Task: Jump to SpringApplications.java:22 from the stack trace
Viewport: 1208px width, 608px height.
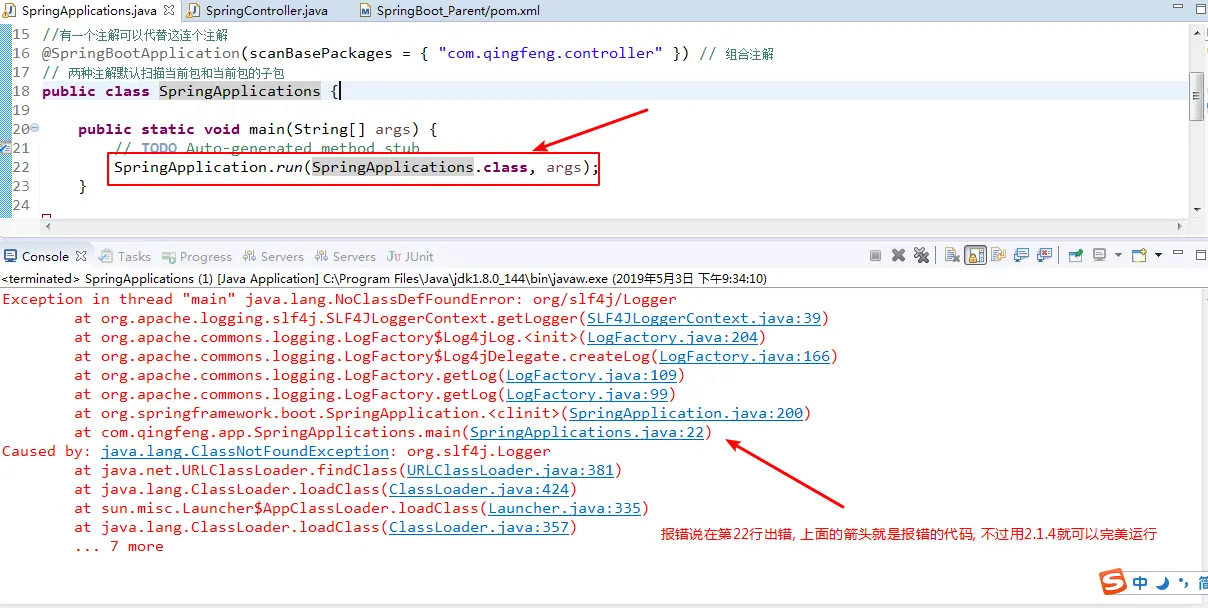Action: [587, 432]
